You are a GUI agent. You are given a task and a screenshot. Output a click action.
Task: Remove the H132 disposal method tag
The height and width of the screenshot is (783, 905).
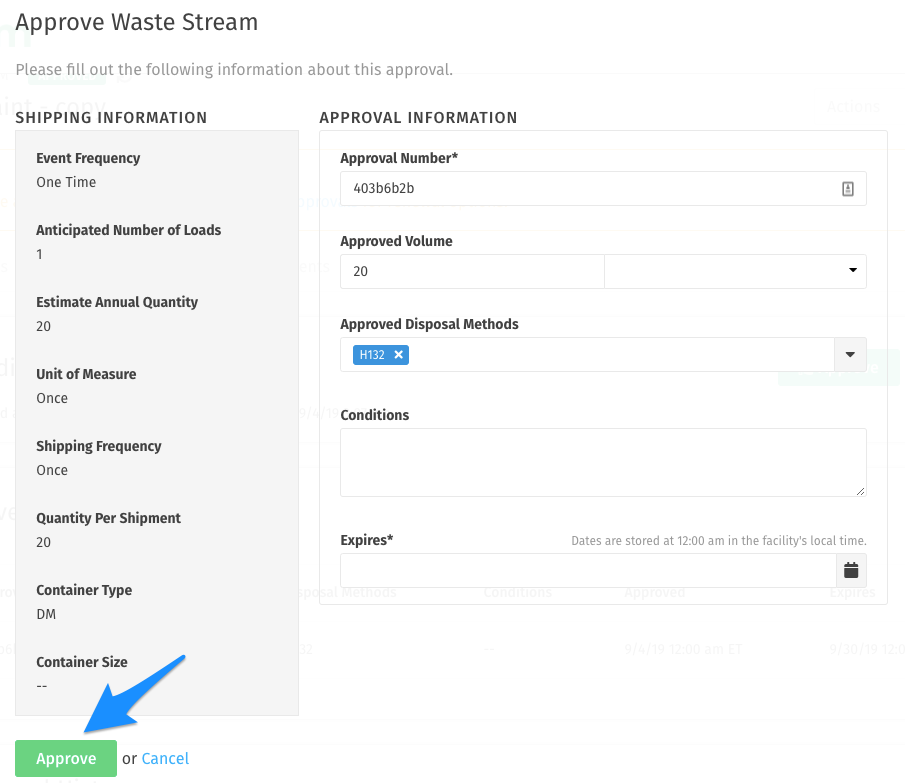pyautogui.click(x=398, y=355)
